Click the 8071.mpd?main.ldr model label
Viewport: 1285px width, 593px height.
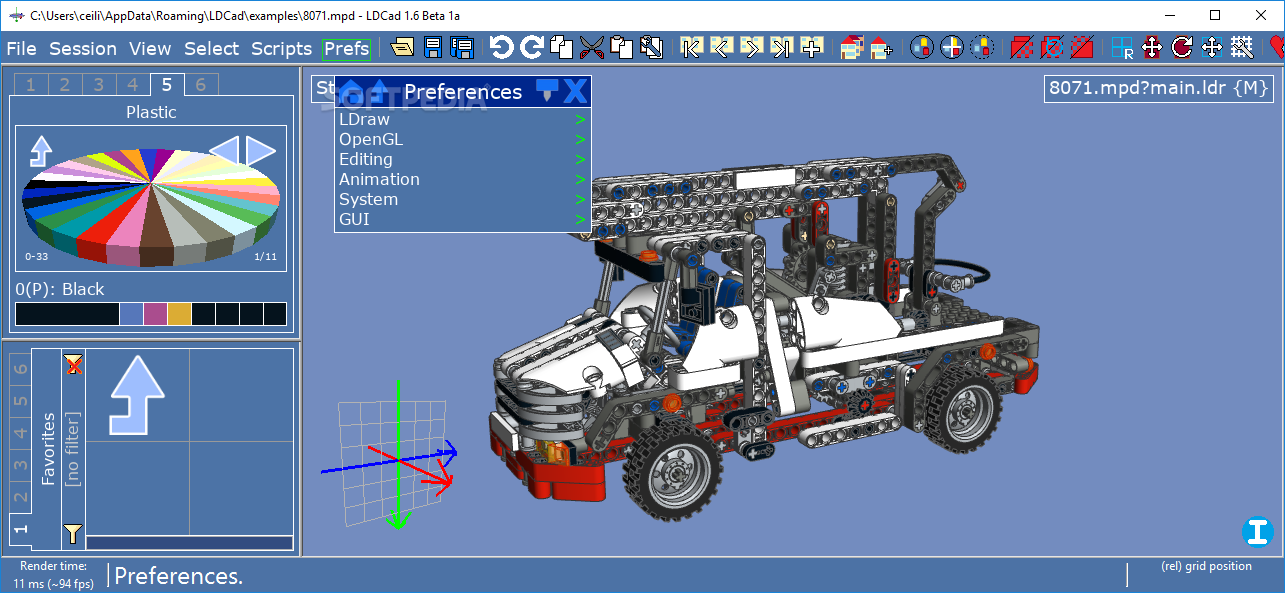click(1161, 88)
